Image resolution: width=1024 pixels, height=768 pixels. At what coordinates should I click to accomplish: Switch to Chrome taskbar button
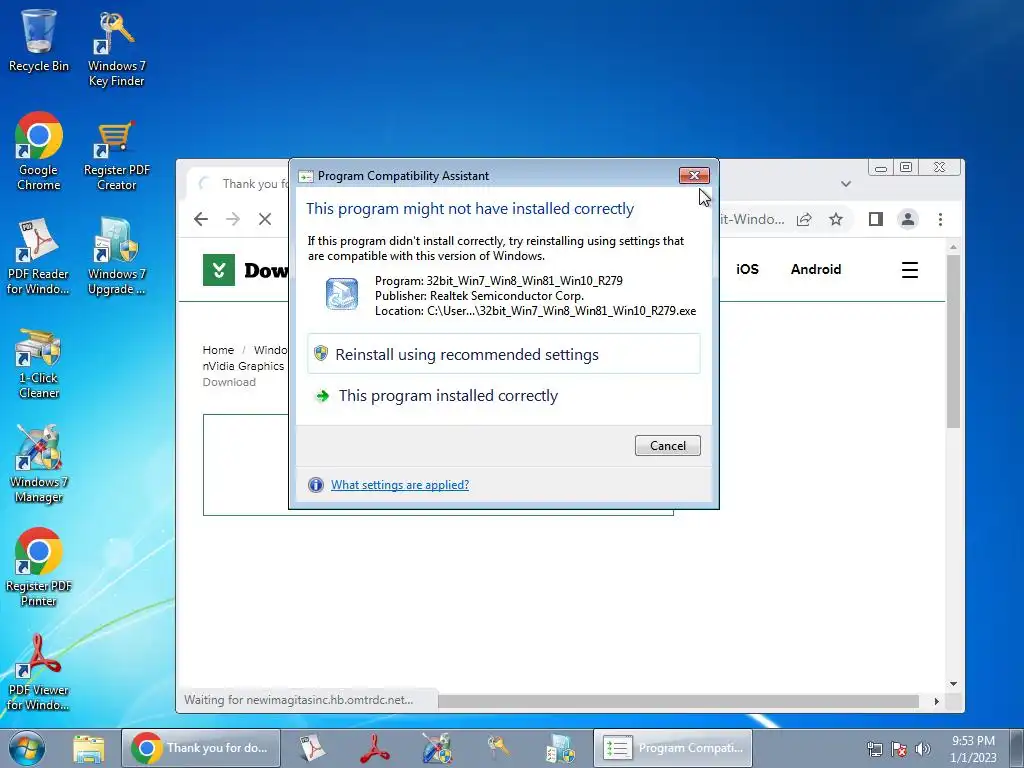(x=201, y=748)
